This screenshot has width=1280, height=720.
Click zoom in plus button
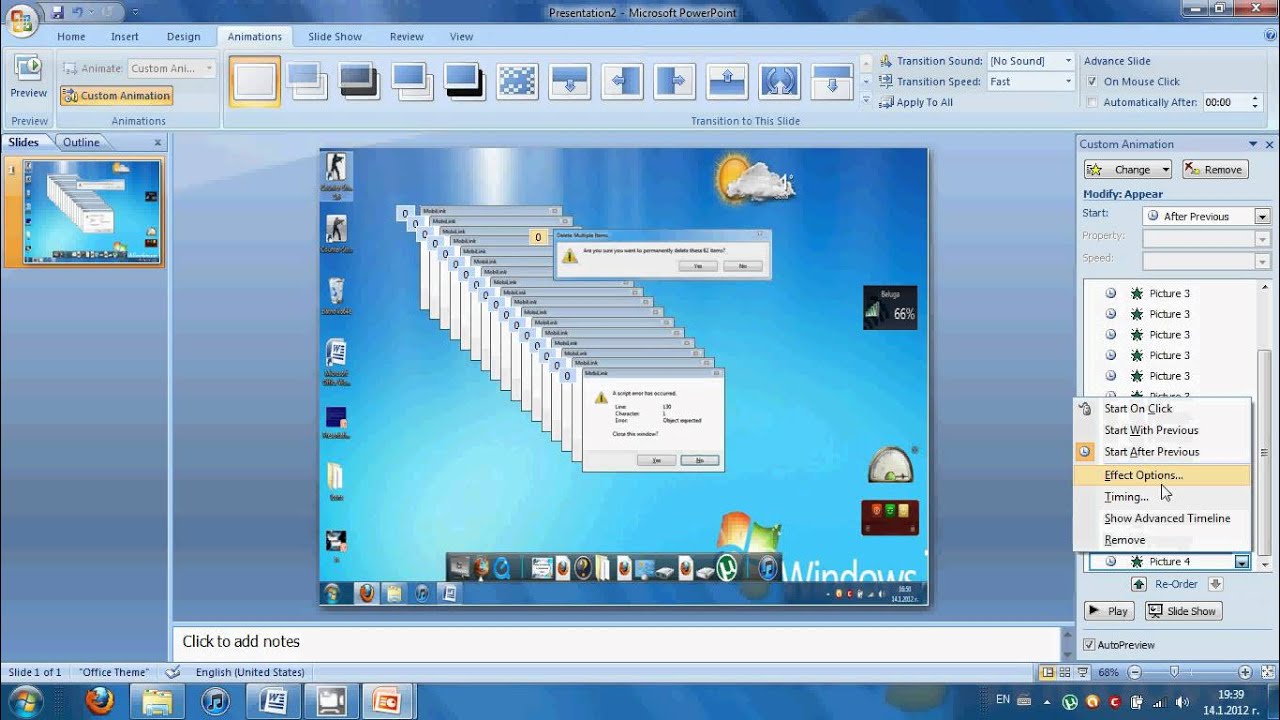[1245, 673]
